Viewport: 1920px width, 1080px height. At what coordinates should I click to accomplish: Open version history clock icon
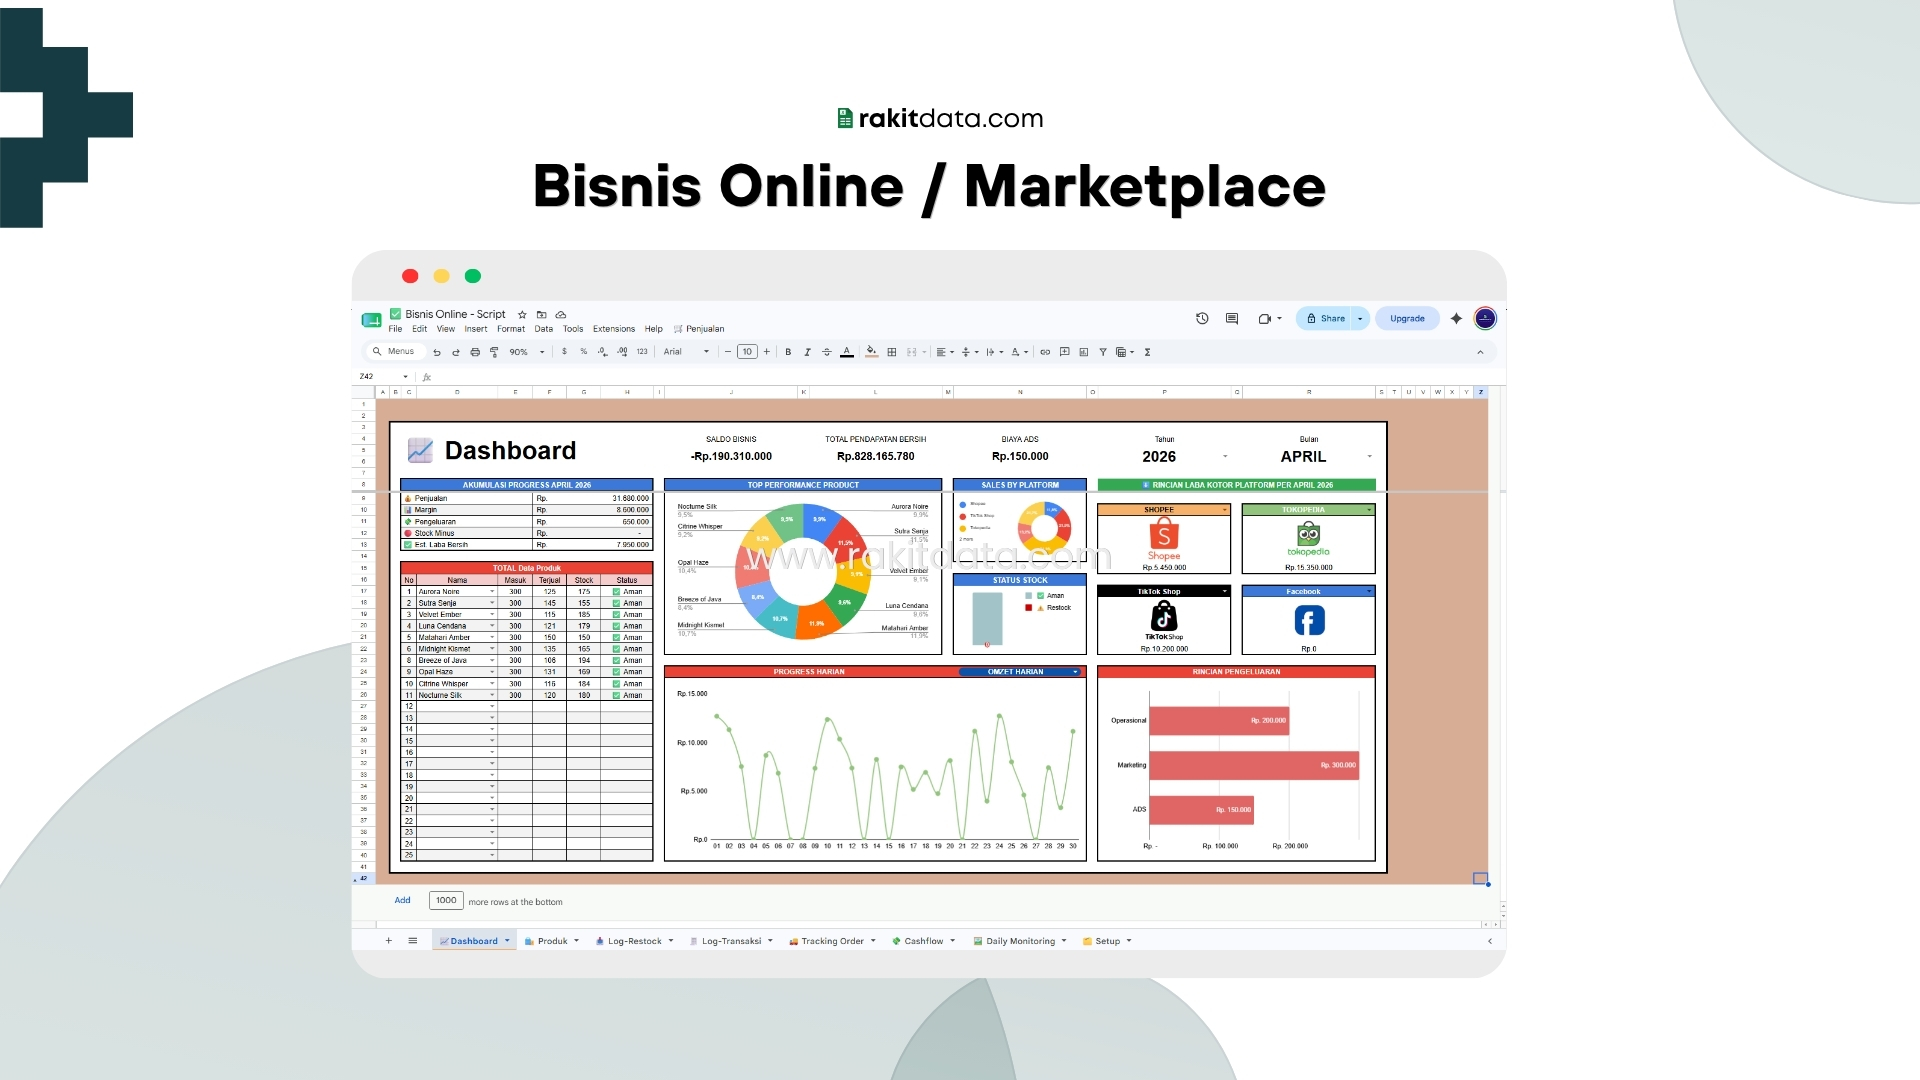point(1202,319)
